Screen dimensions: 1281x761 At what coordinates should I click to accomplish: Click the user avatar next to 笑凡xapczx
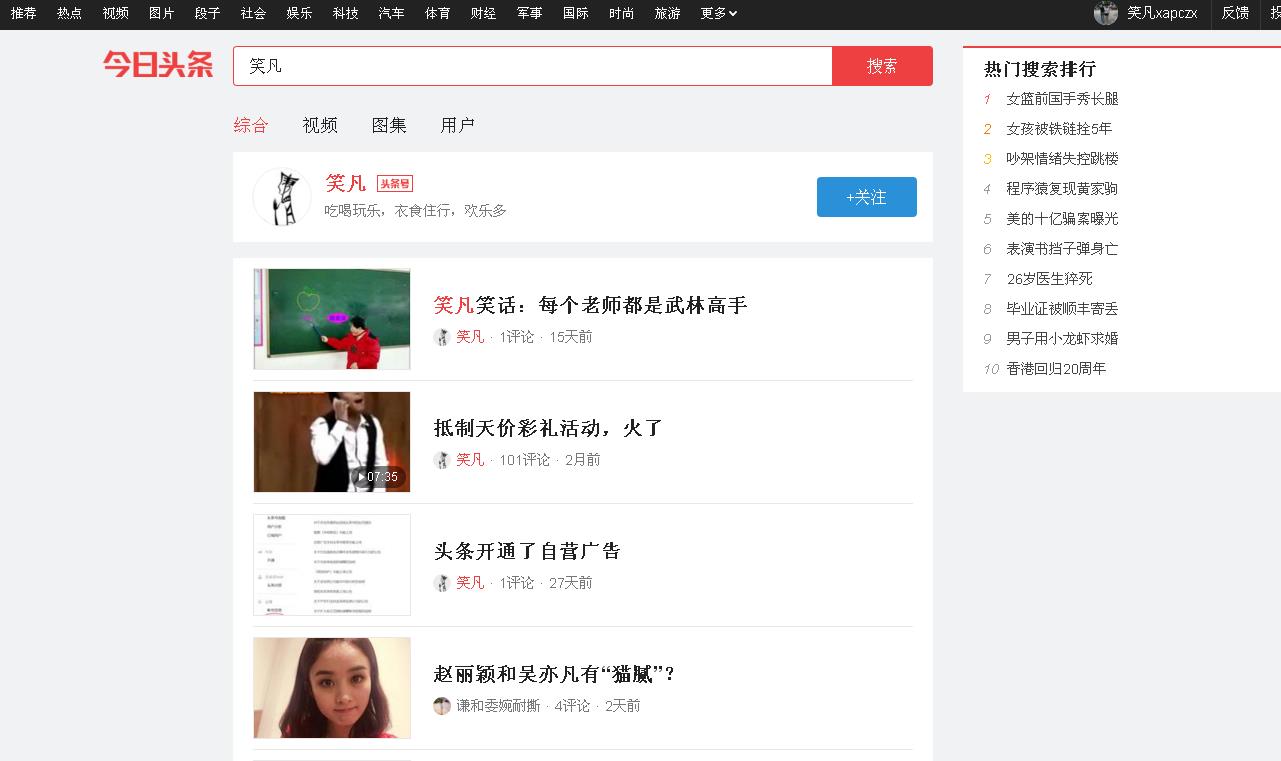point(1106,13)
